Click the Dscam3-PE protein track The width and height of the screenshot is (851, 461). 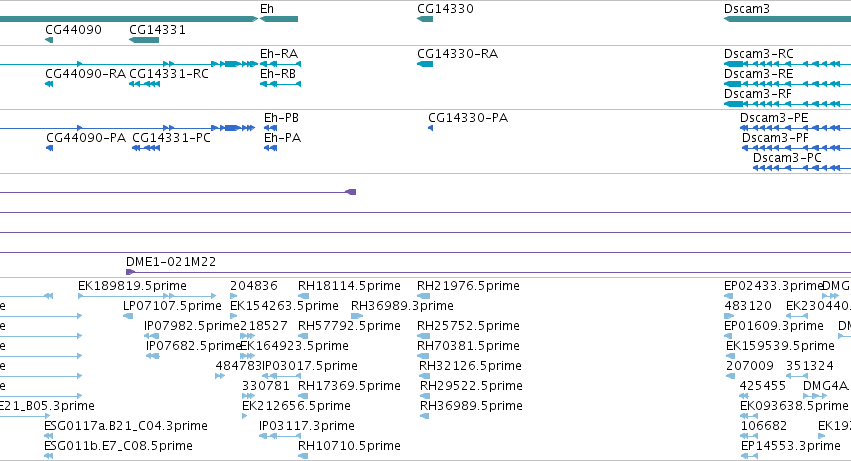click(796, 128)
